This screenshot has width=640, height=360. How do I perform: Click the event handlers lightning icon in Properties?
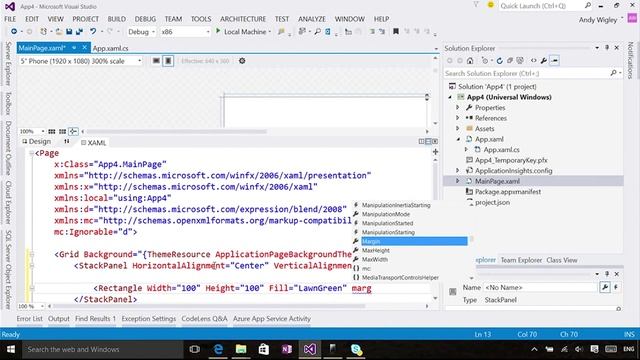pos(616,287)
